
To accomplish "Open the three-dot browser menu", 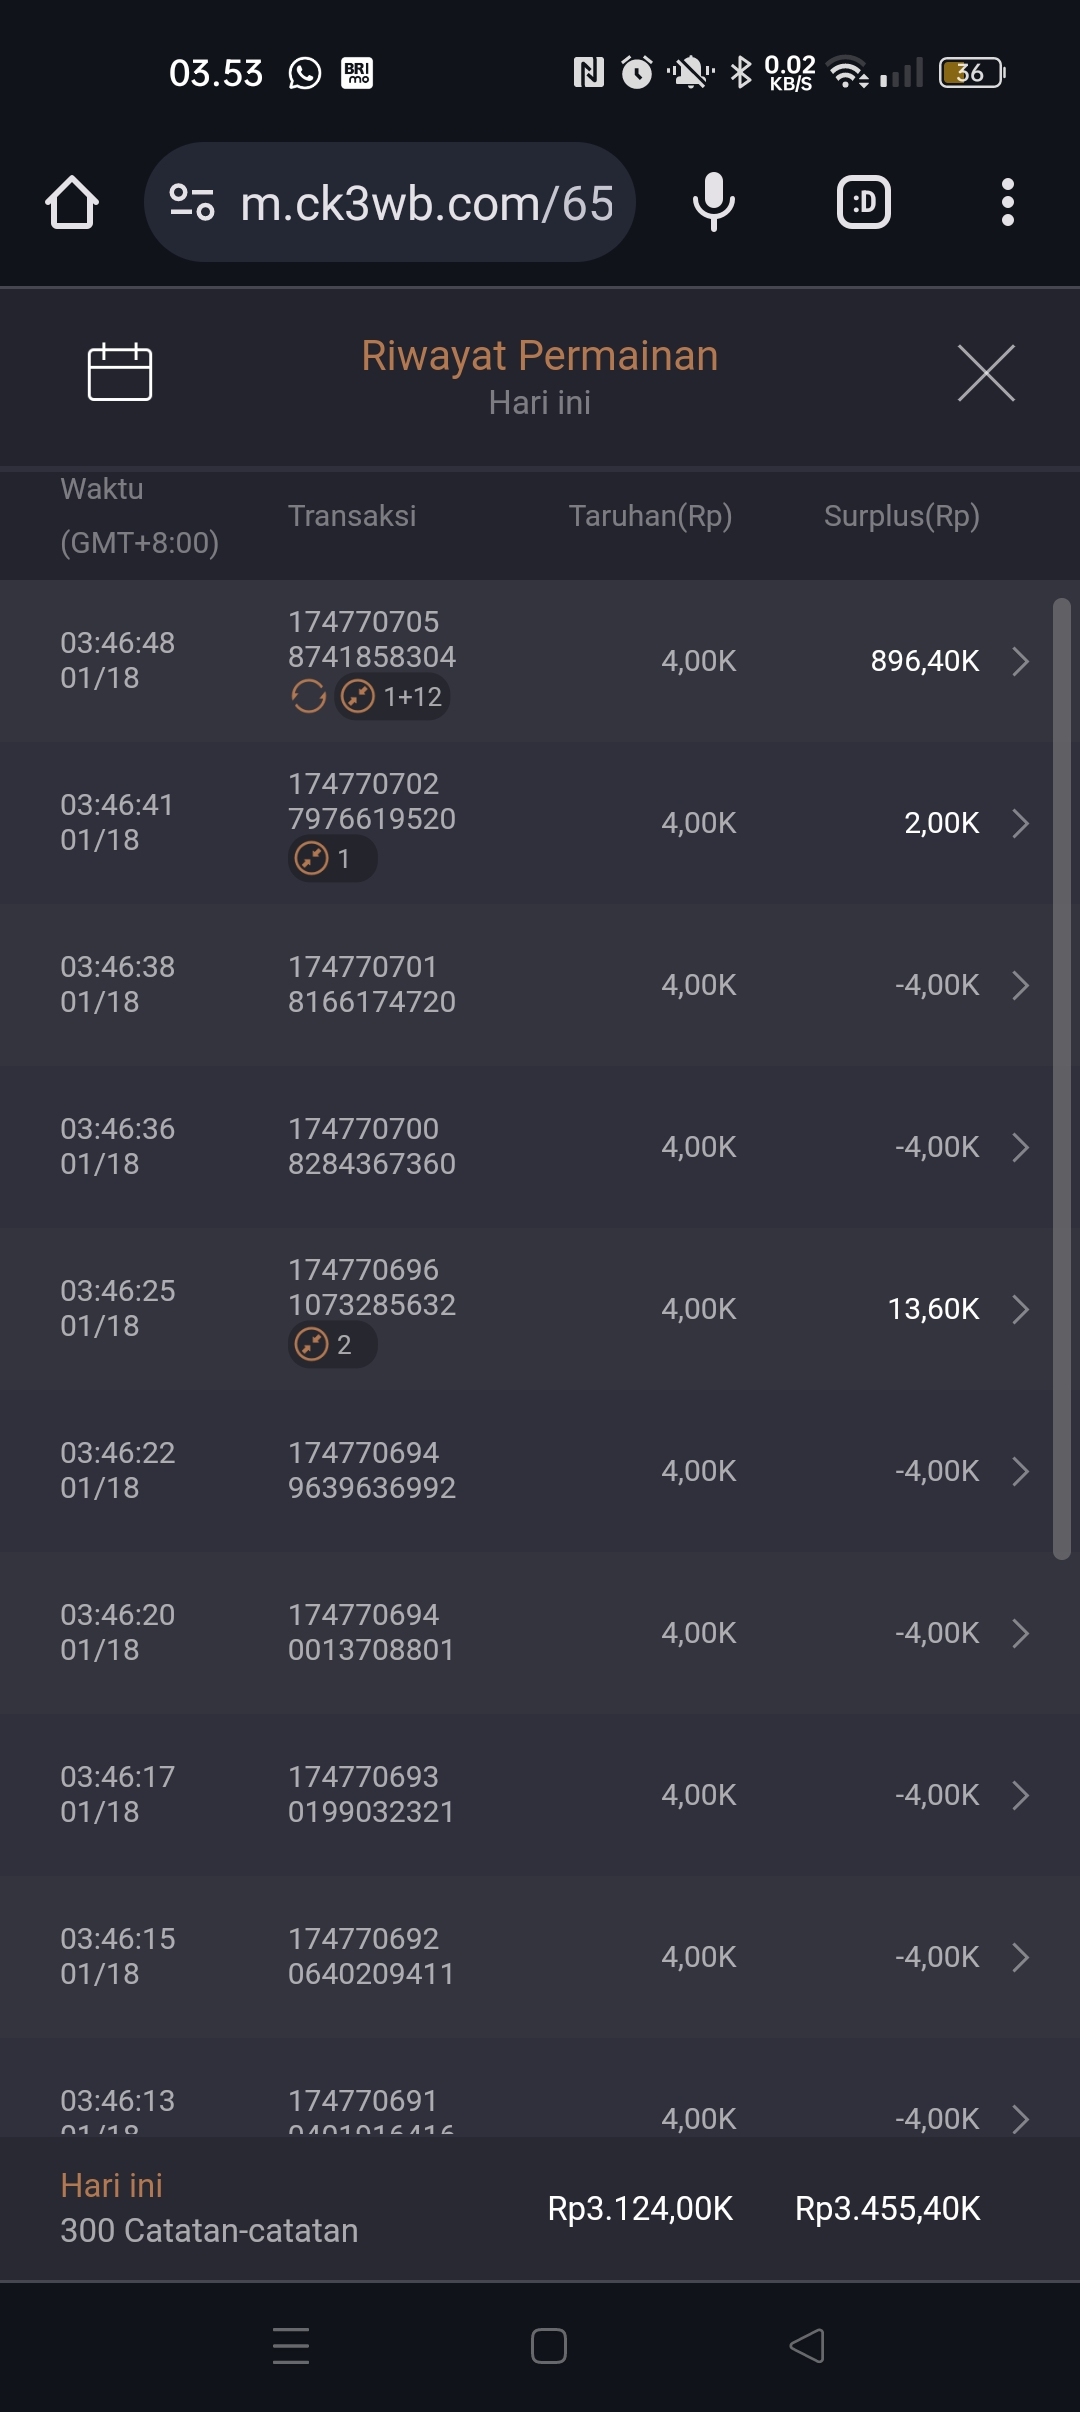I will point(1007,203).
